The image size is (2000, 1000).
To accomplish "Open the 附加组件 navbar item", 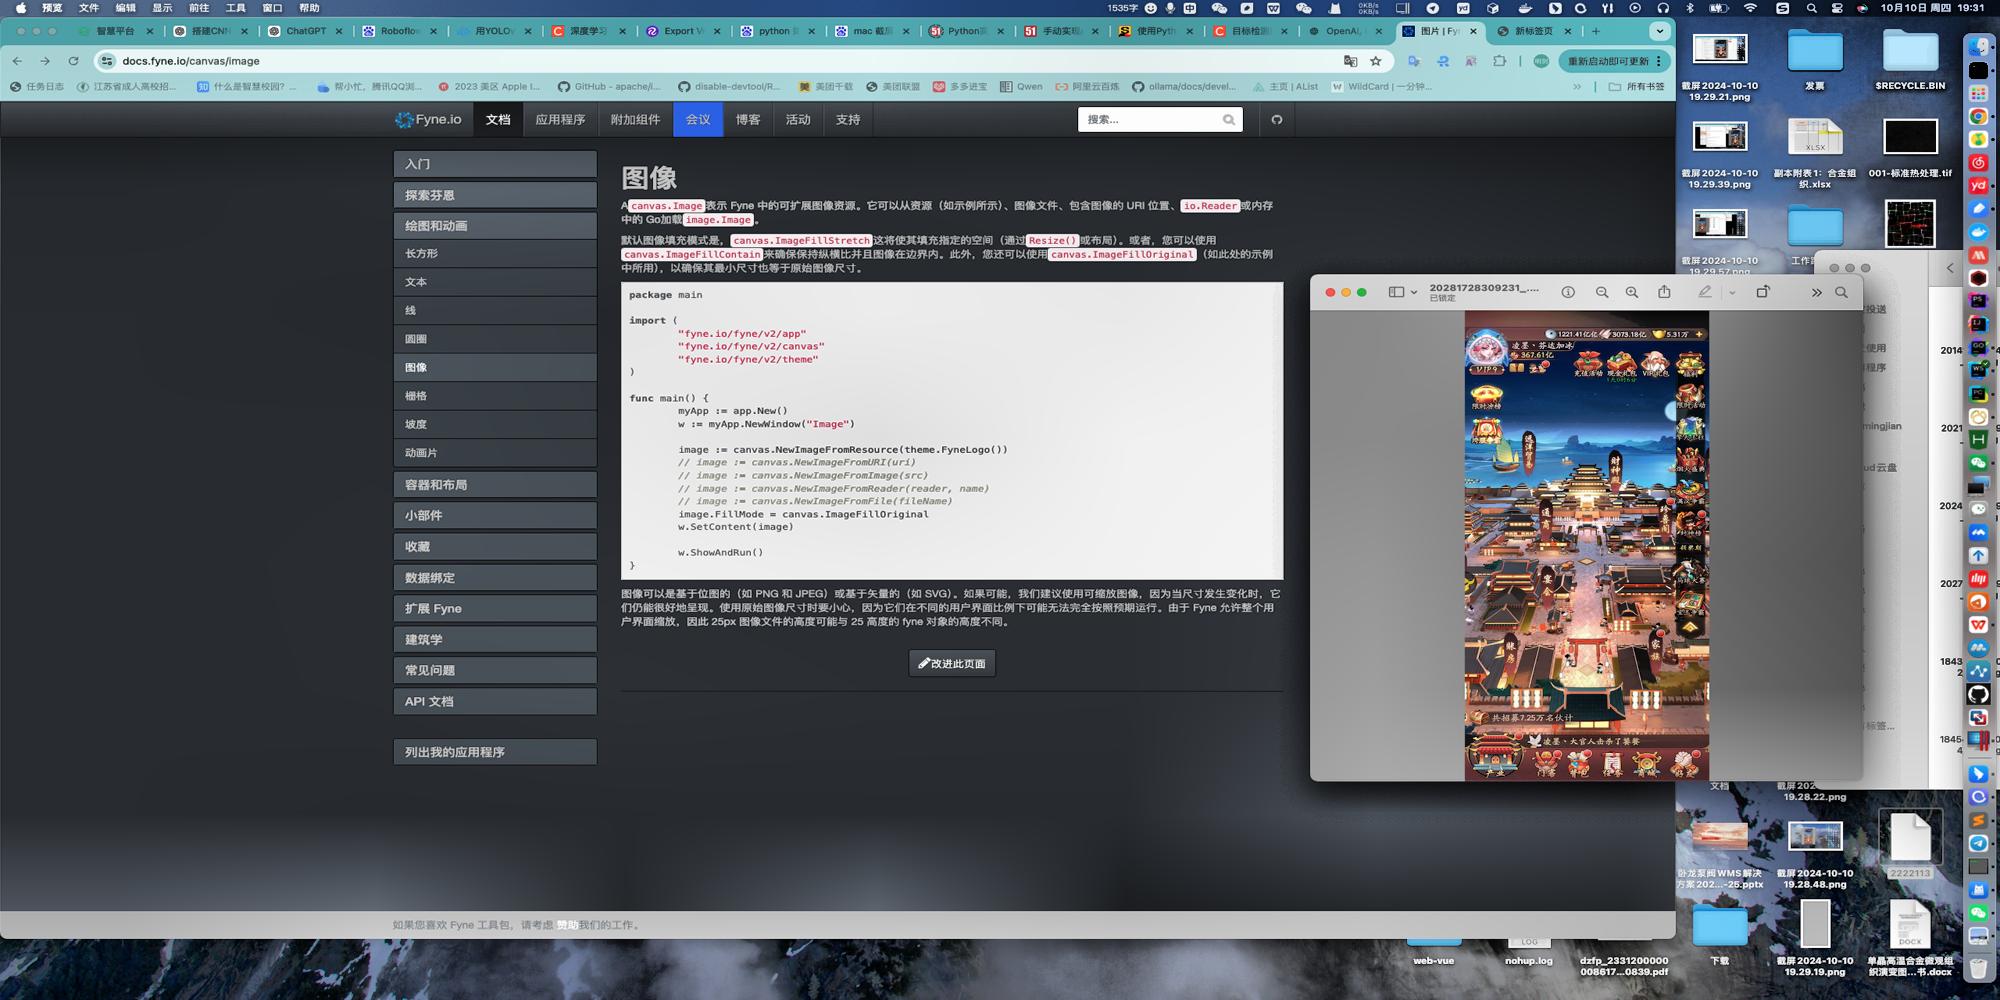I will click(635, 120).
